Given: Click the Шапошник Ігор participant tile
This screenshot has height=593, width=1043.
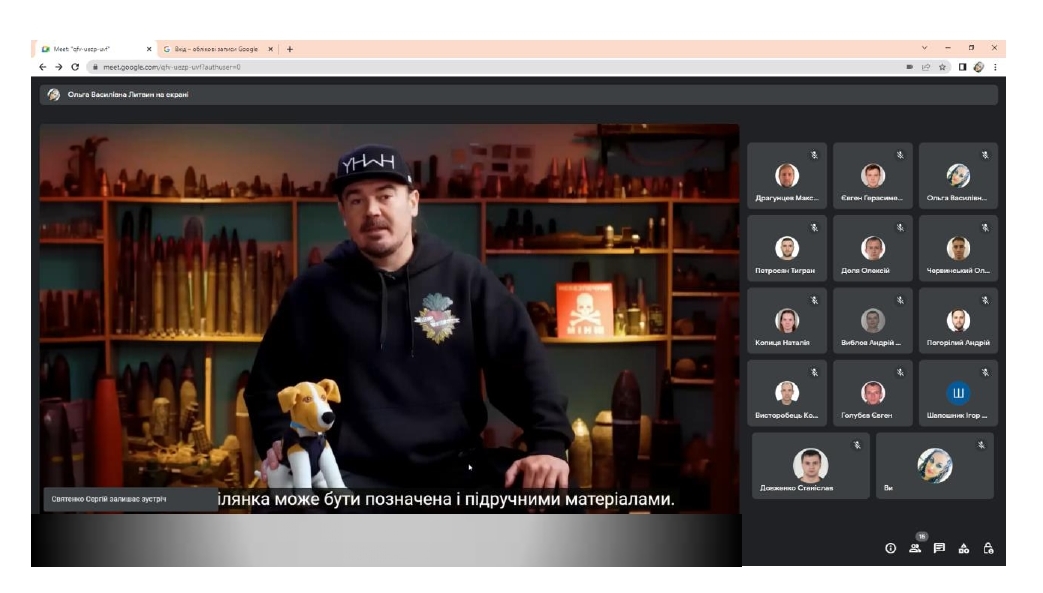Looking at the screenshot, I should (958, 394).
